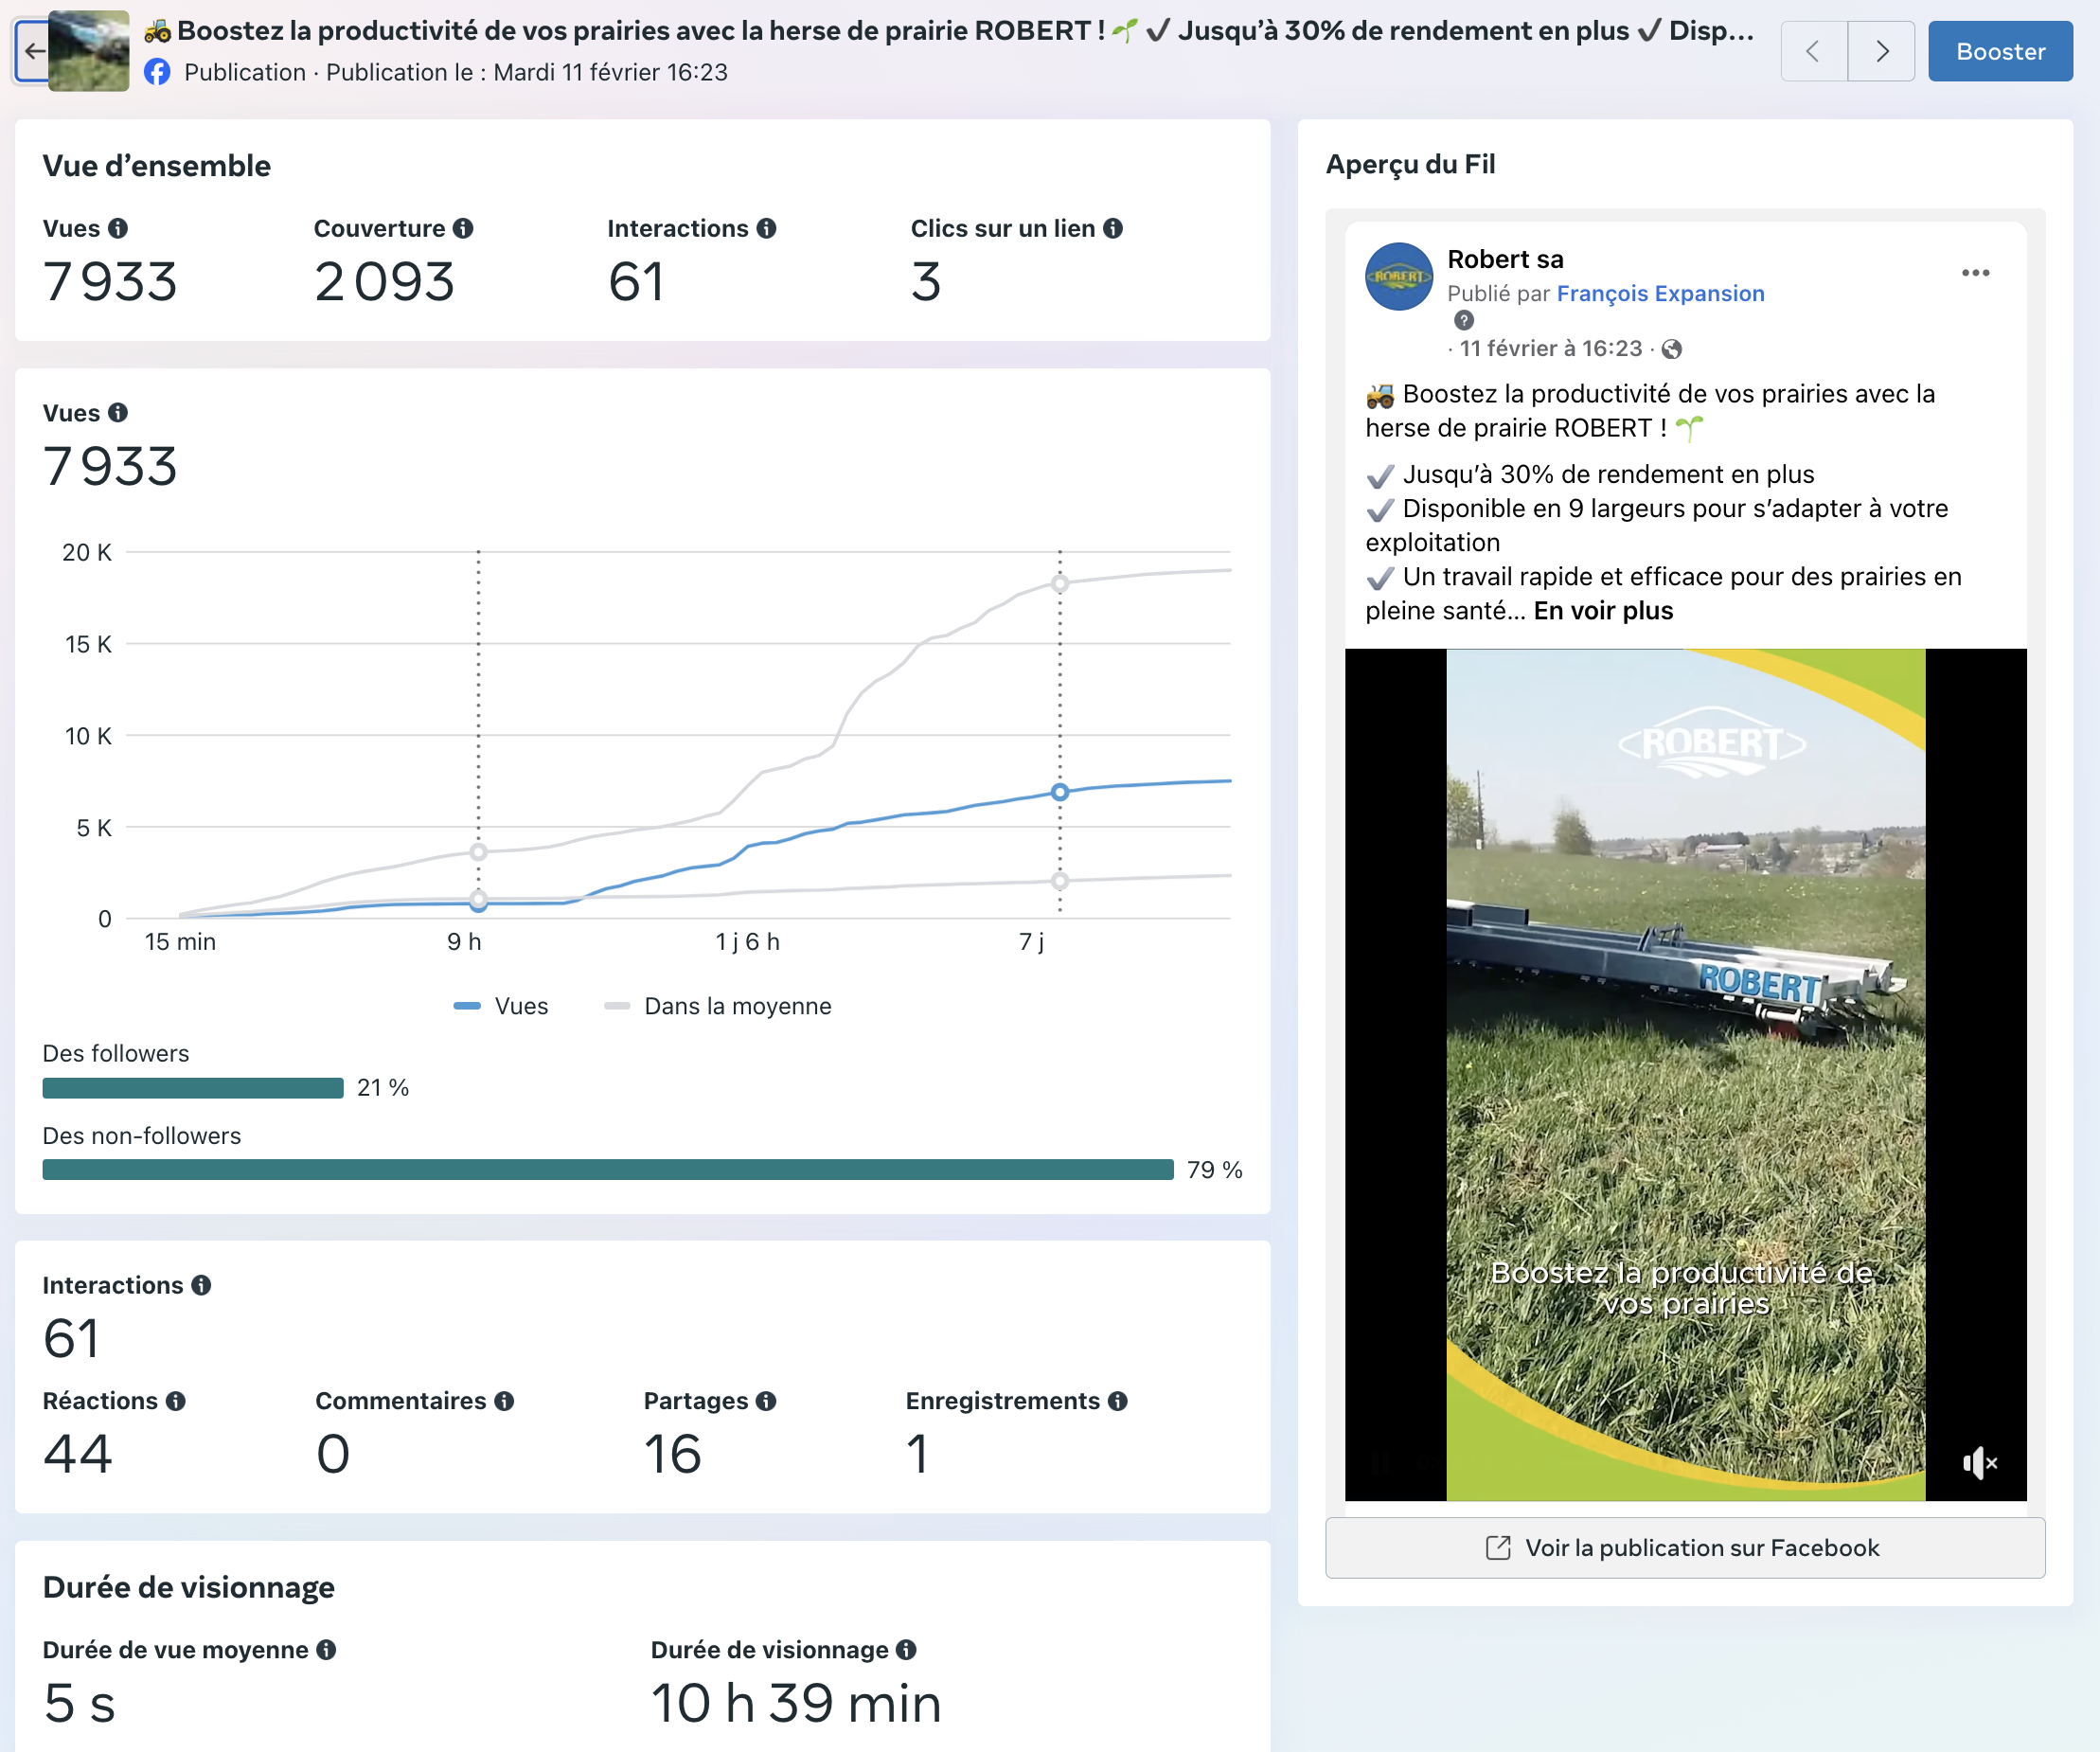
Task: Click the Robert sa page name
Action: pyautogui.click(x=1505, y=259)
